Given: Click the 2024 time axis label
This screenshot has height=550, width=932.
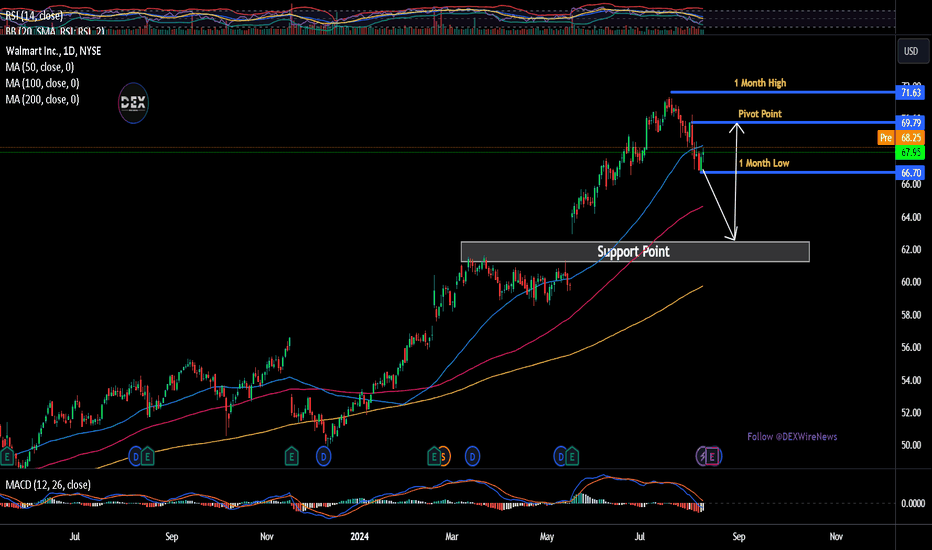Looking at the screenshot, I should (360, 536).
